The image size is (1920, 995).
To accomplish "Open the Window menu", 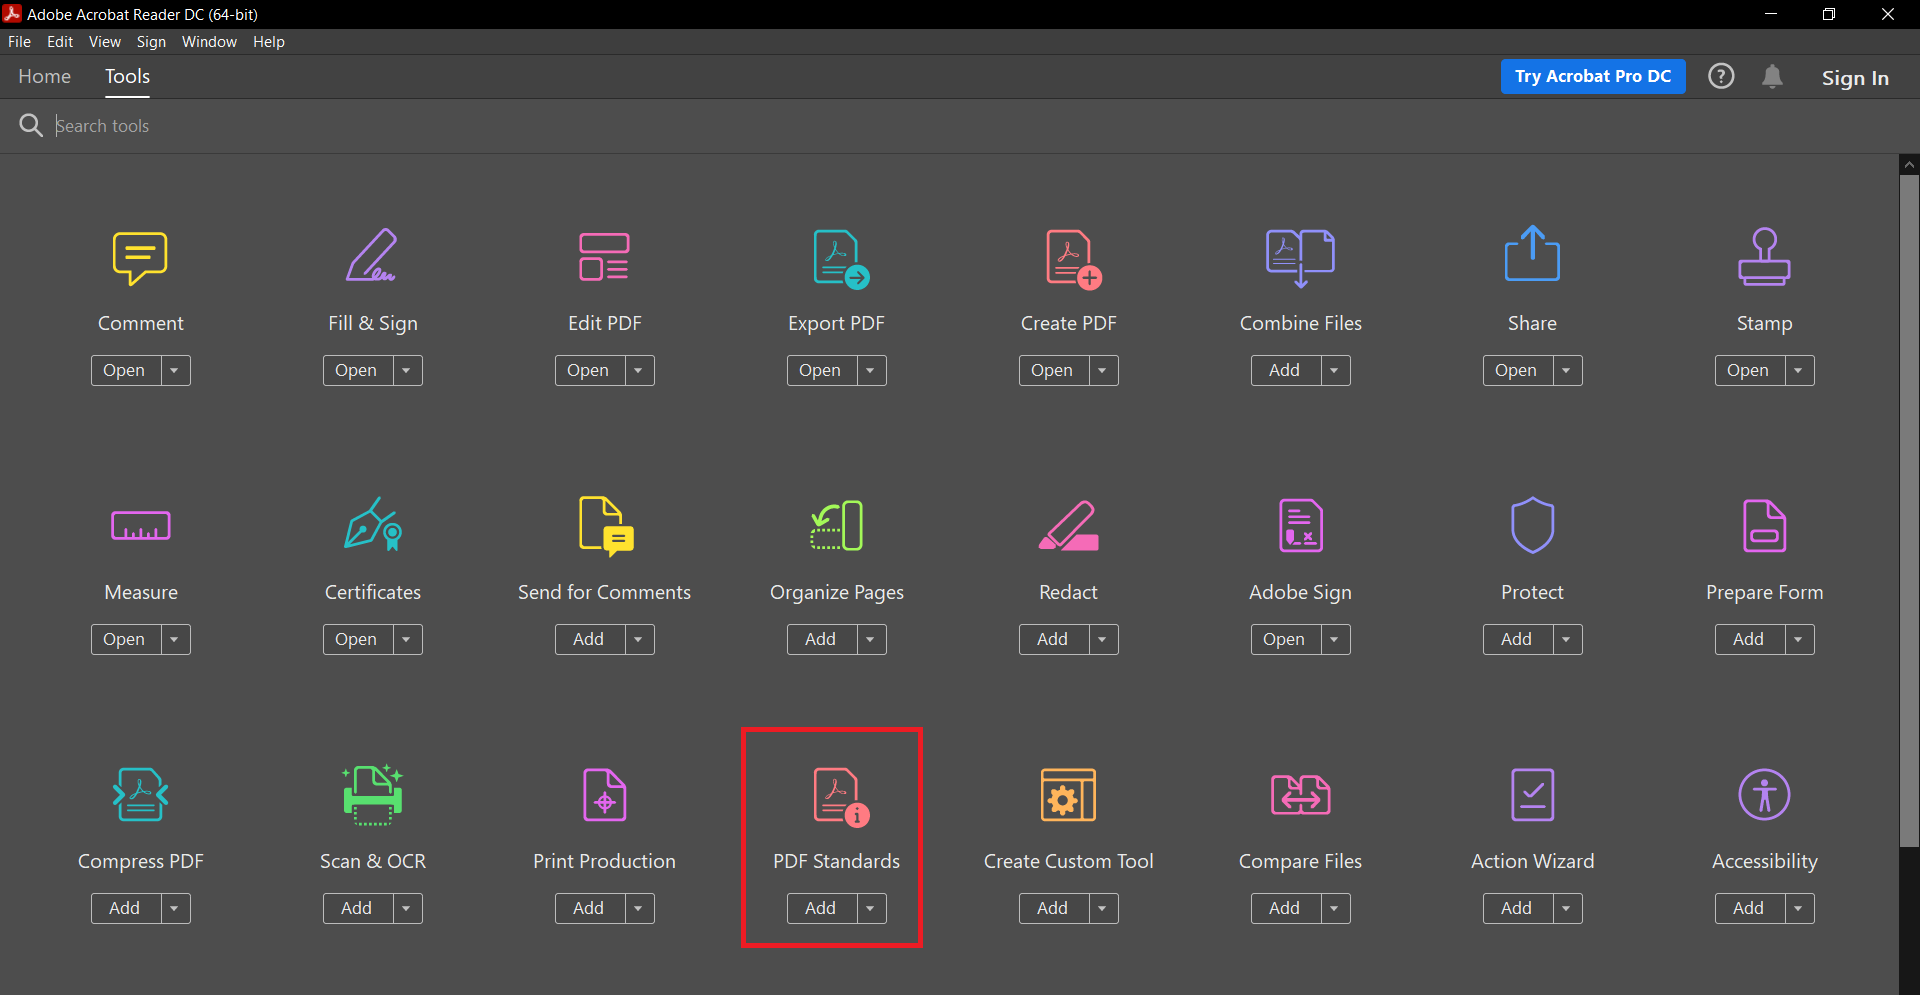I will tap(209, 42).
